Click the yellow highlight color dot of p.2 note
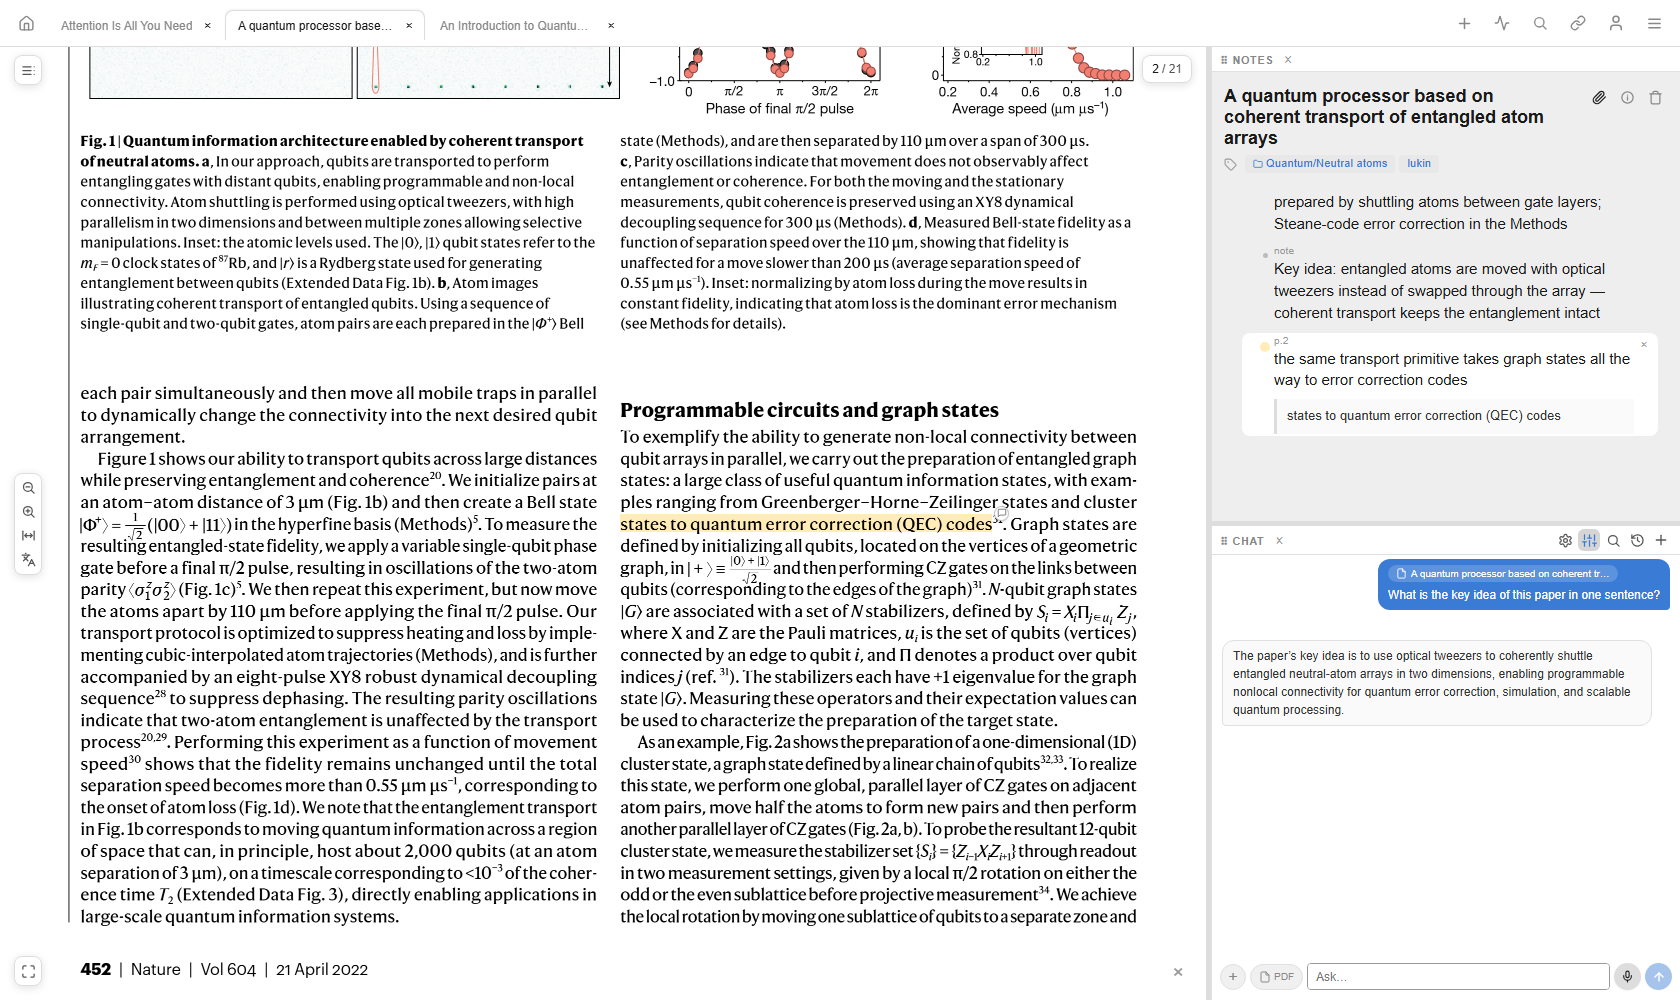 click(x=1264, y=347)
